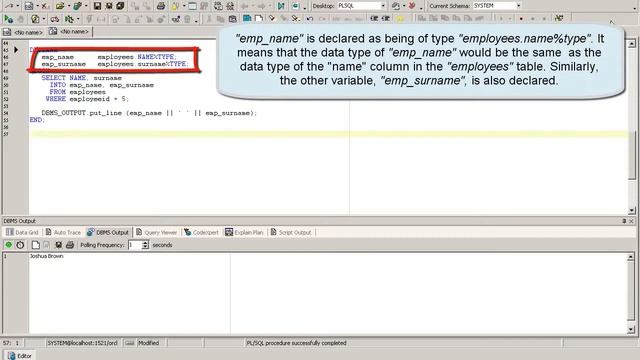This screenshot has height=360, width=640.
Task: Select the DBMS Output tab
Action: pyautogui.click(x=108, y=232)
